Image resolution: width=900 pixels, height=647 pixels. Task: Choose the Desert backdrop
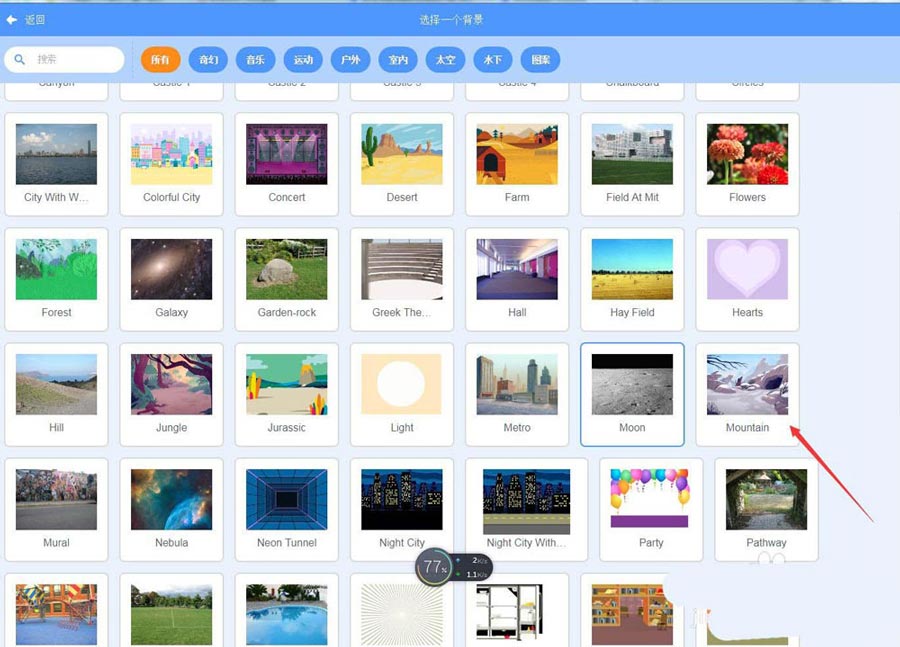(402, 164)
